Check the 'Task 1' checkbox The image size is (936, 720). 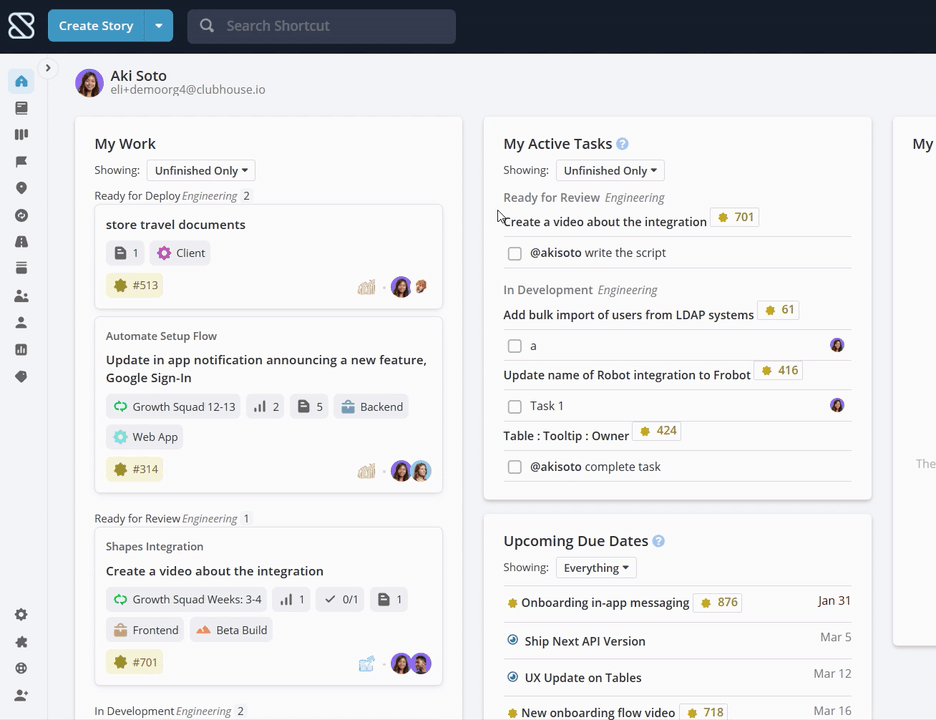click(x=515, y=407)
